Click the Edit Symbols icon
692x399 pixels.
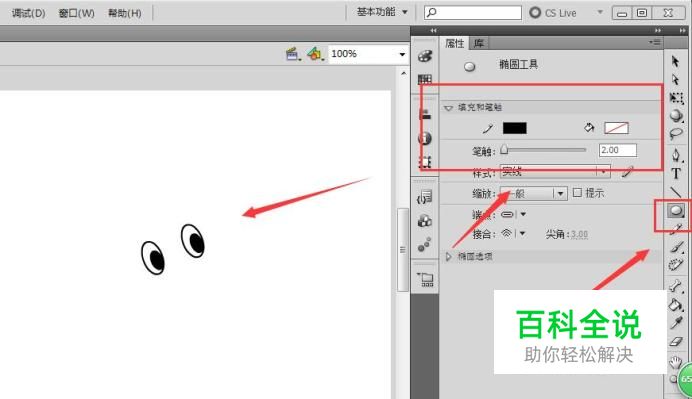[315, 54]
